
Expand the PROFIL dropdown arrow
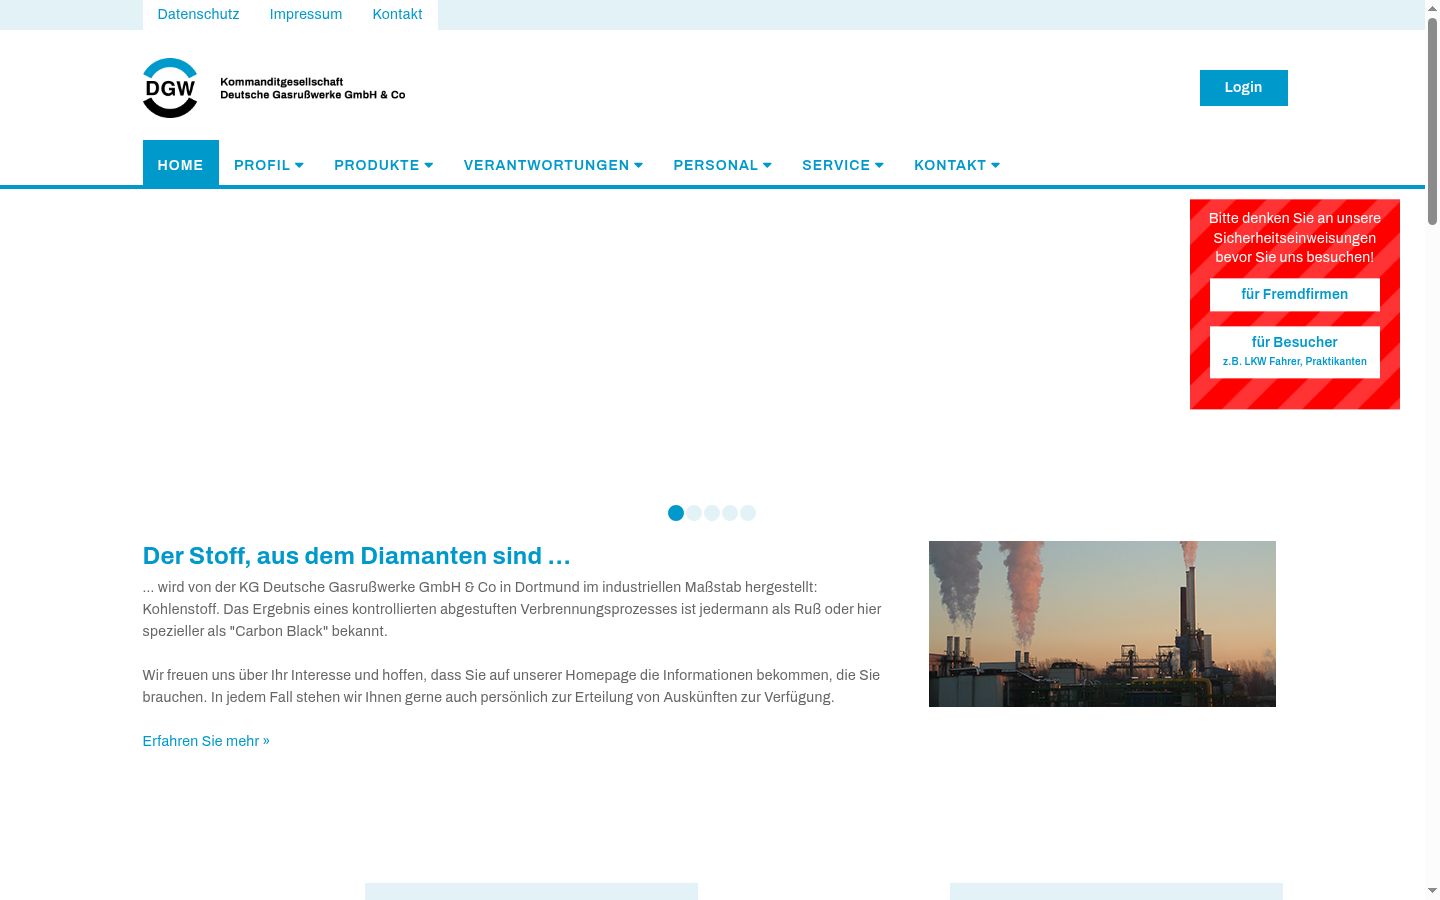coord(299,165)
